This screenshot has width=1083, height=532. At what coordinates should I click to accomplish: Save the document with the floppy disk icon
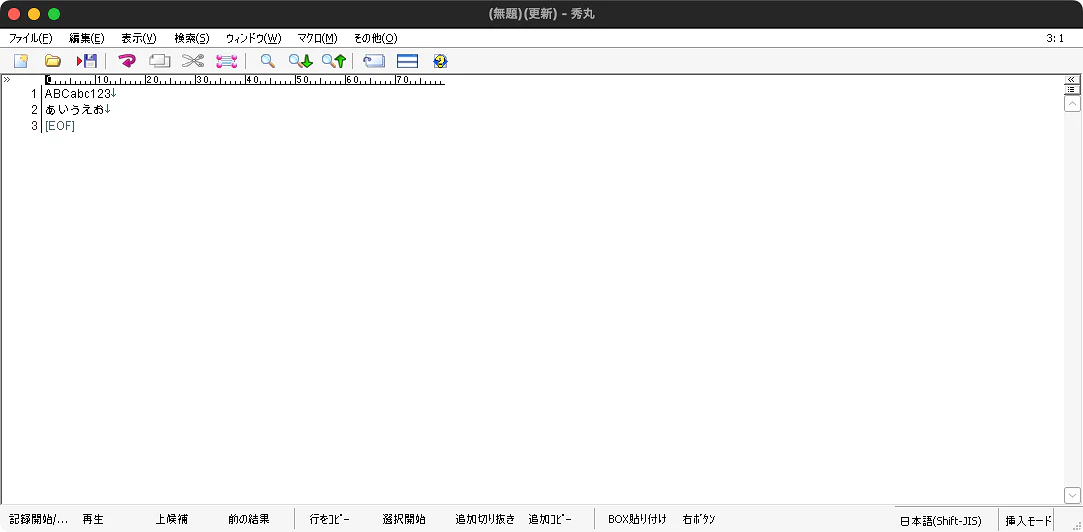[x=87, y=61]
